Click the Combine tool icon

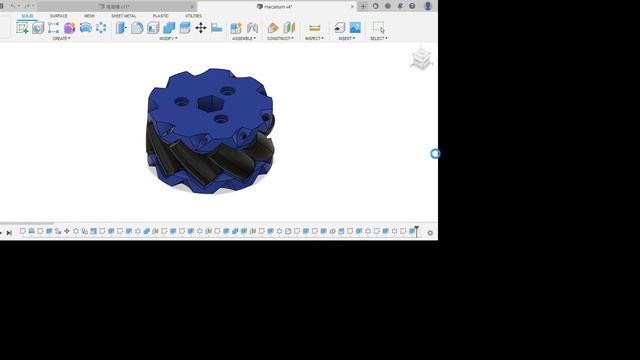(x=169, y=28)
